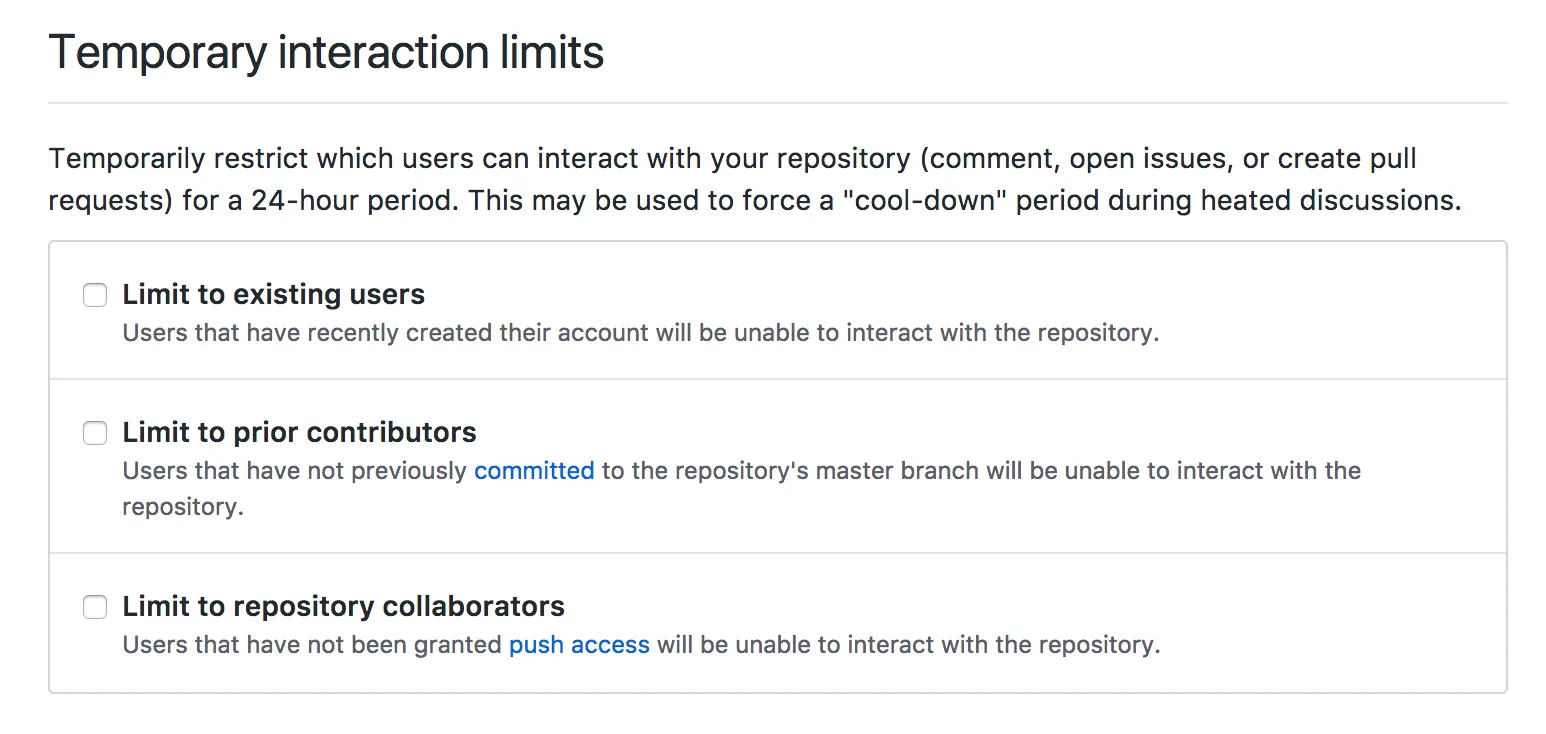1546x734 pixels.
Task: Tick the Limit to prior contributors checkbox
Action: (x=95, y=433)
